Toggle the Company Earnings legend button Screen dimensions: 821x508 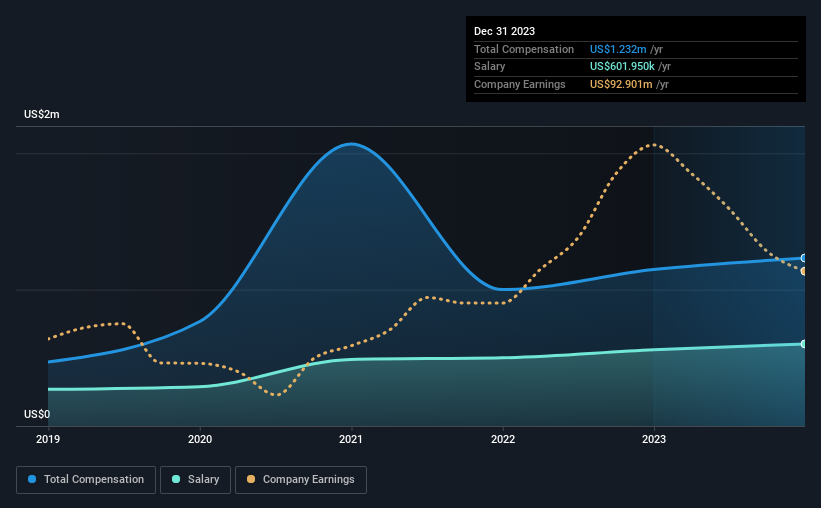click(x=301, y=479)
